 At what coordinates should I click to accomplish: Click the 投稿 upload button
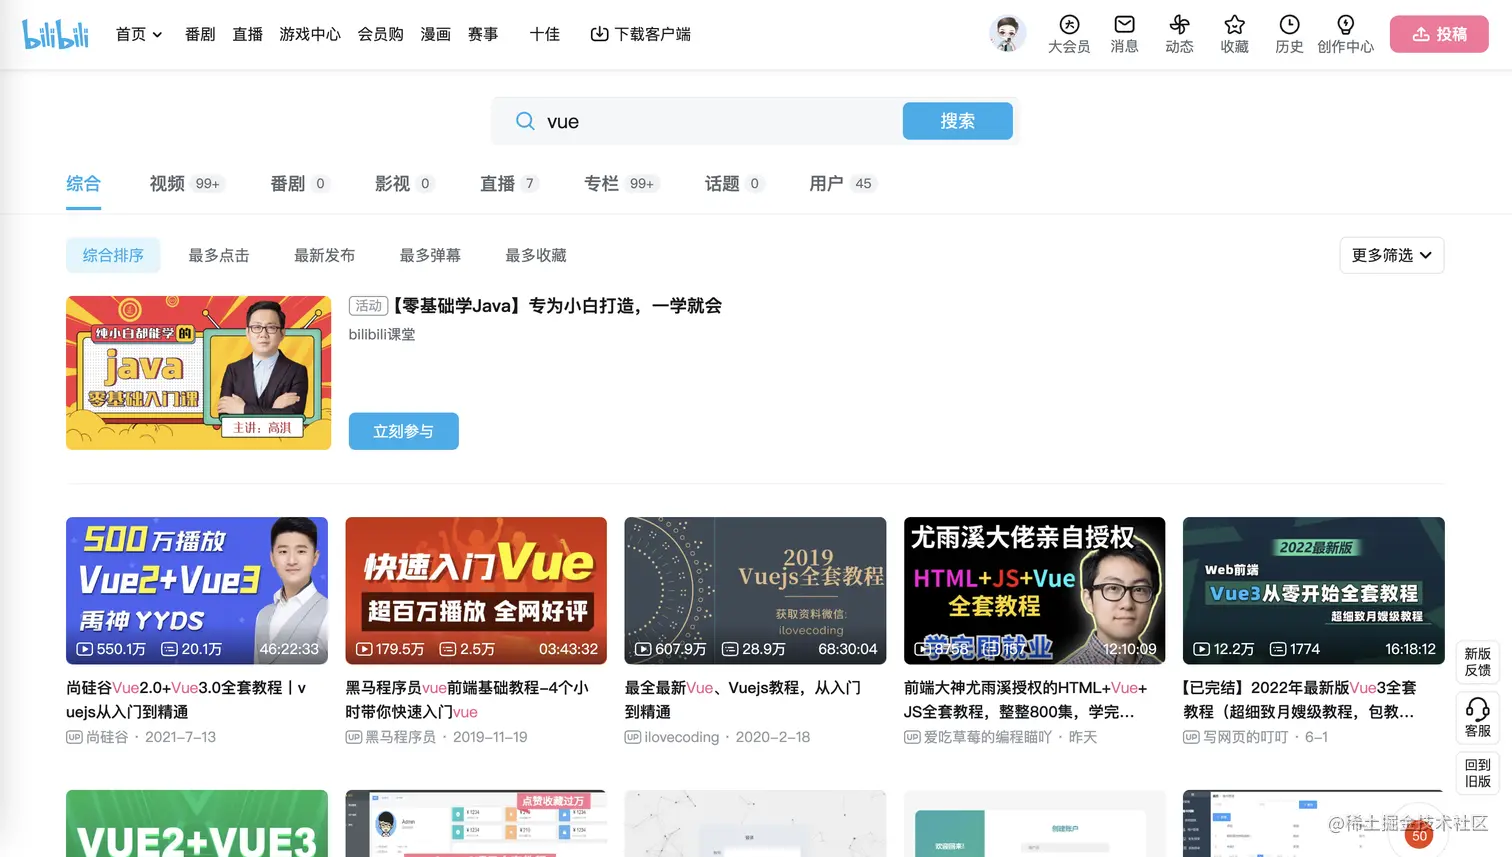1439,34
